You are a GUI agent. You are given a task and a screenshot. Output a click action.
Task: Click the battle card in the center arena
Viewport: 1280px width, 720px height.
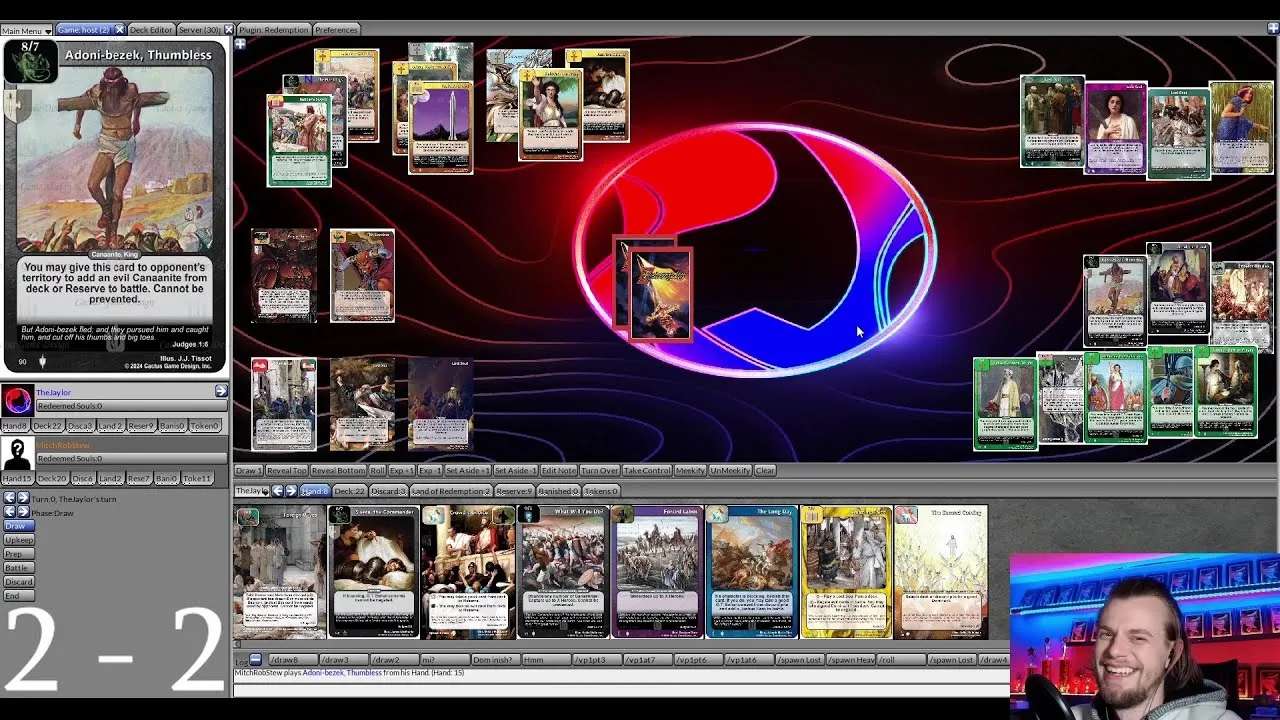(x=659, y=295)
